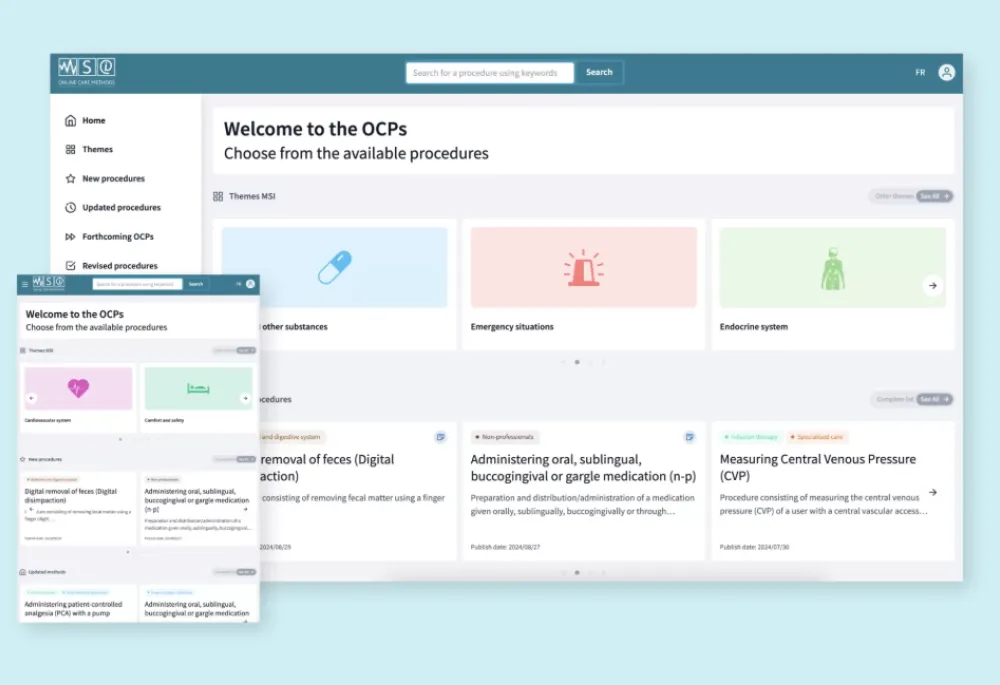Screen dimensions: 1000x685
Task: Open the Cardiovascular system heart card
Action: pos(78,397)
